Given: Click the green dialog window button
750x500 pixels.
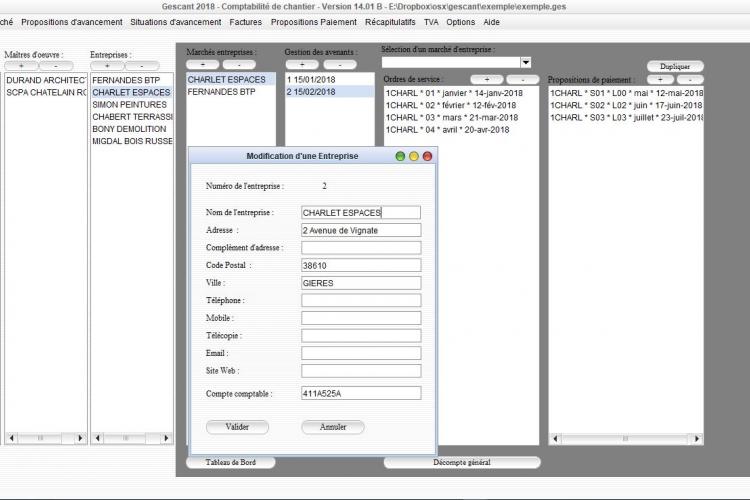Looking at the screenshot, I should pos(400,156).
